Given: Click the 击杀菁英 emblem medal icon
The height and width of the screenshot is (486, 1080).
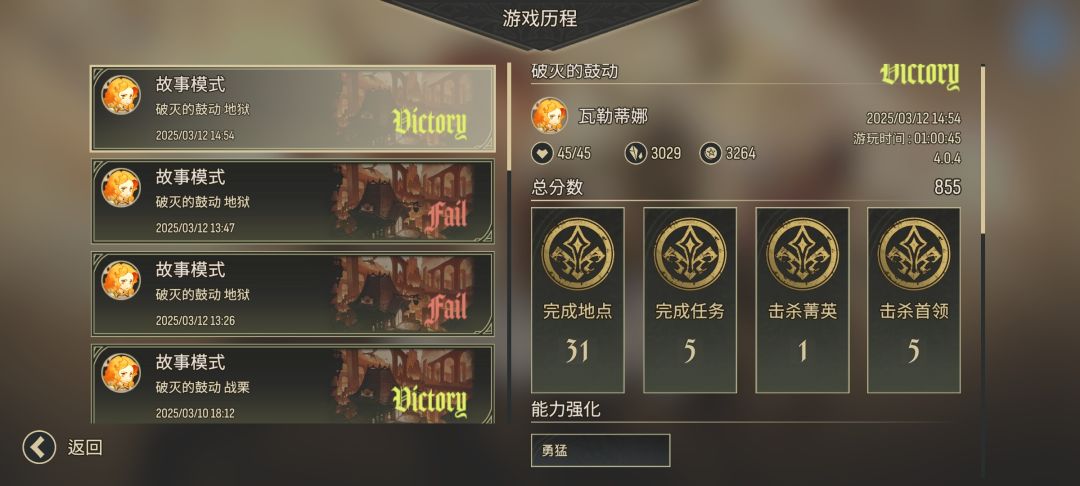Looking at the screenshot, I should 802,254.
